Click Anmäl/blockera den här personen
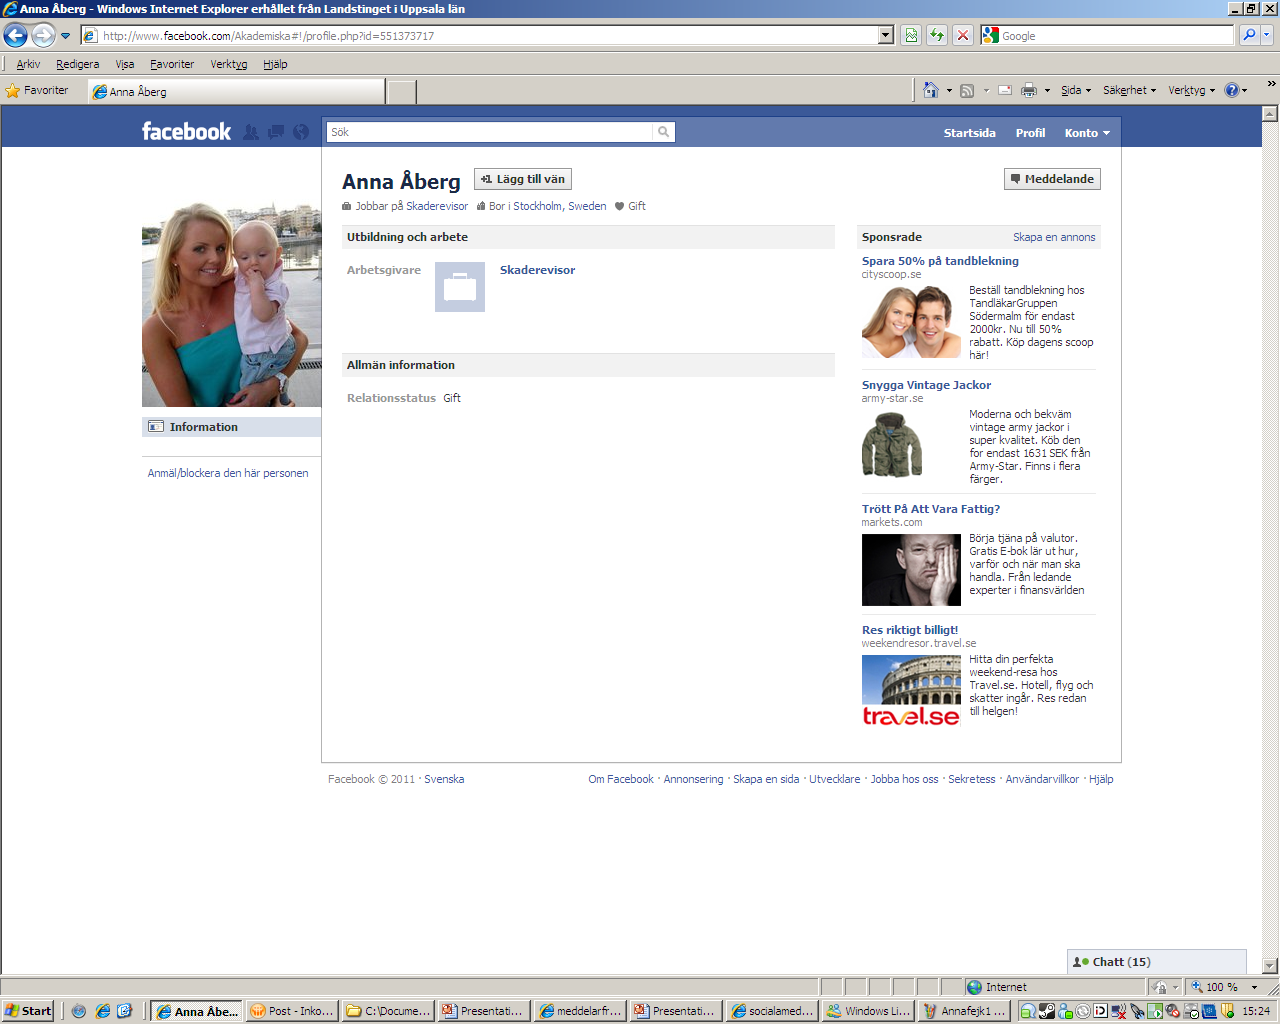Screen dimensions: 1280x1024 pos(228,473)
